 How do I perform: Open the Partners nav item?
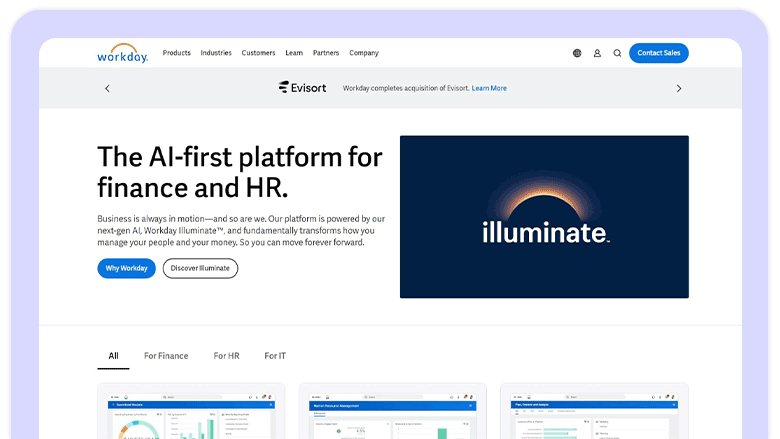coord(326,53)
